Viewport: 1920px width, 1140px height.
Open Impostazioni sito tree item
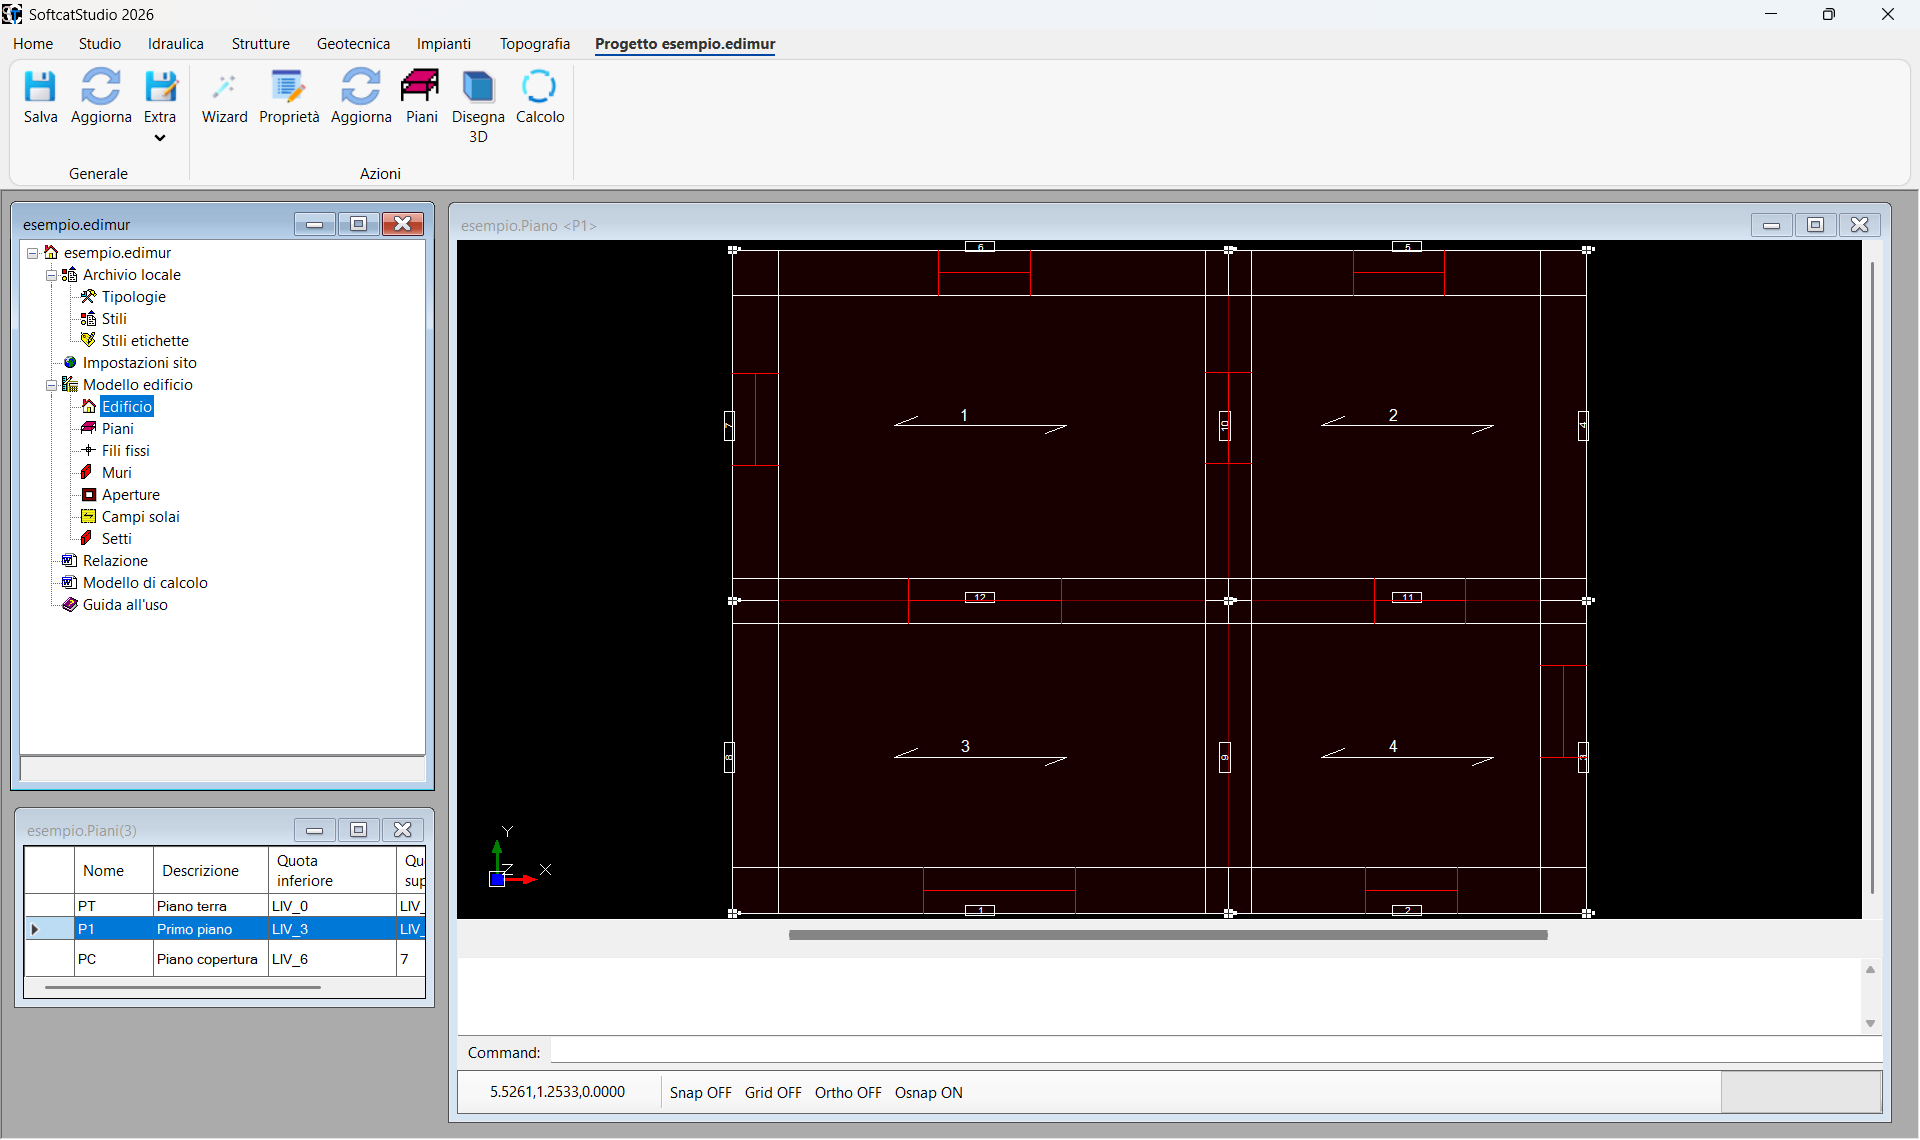click(x=139, y=363)
